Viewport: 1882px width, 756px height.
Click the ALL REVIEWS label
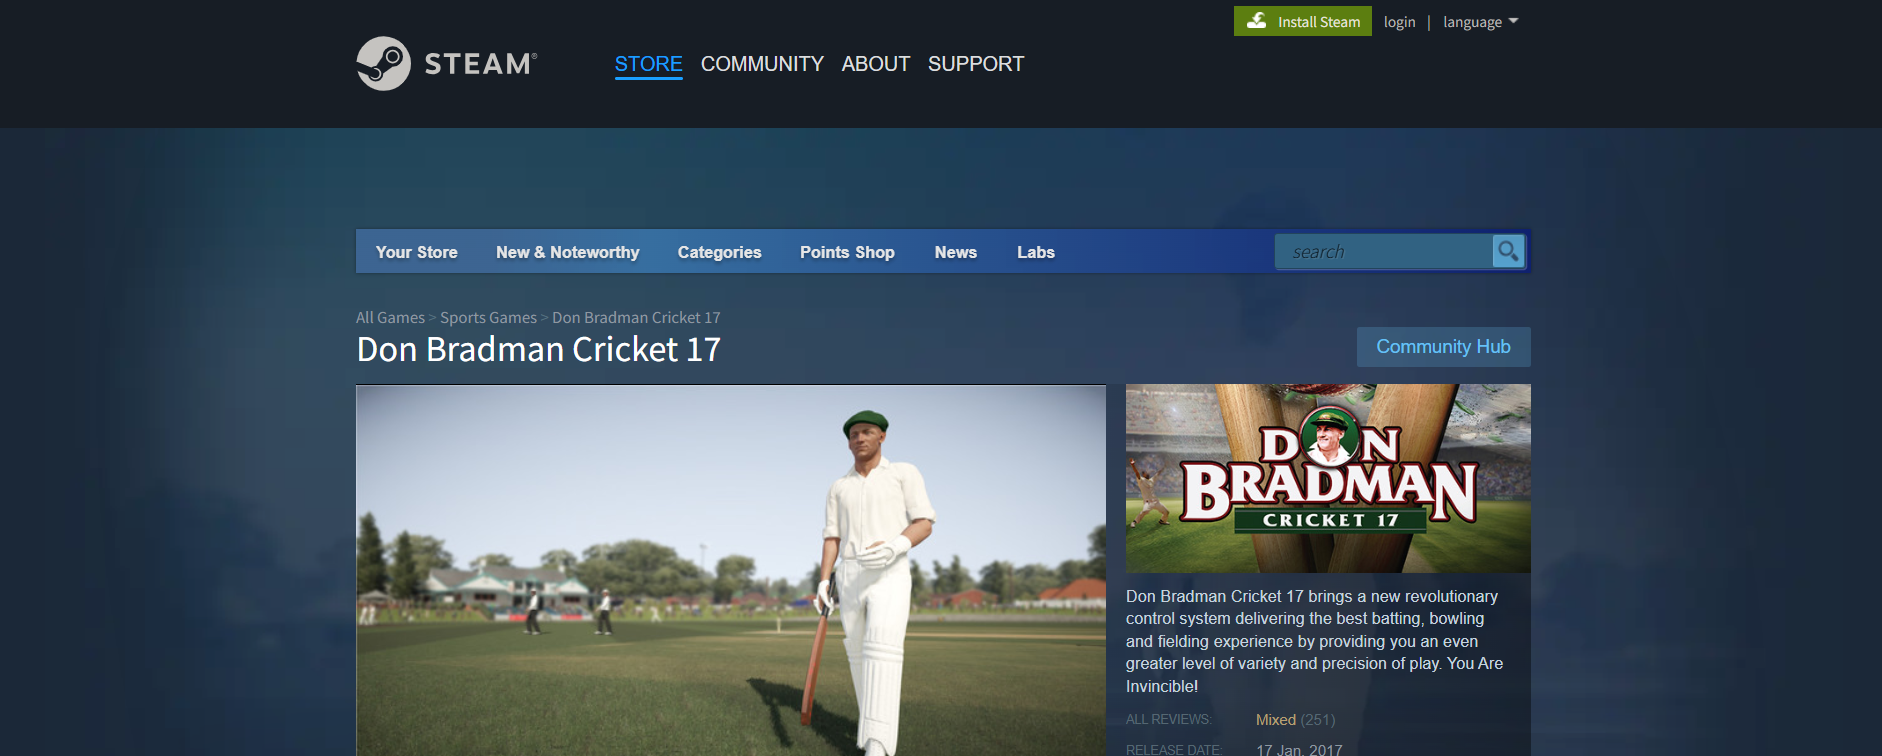pos(1168,720)
